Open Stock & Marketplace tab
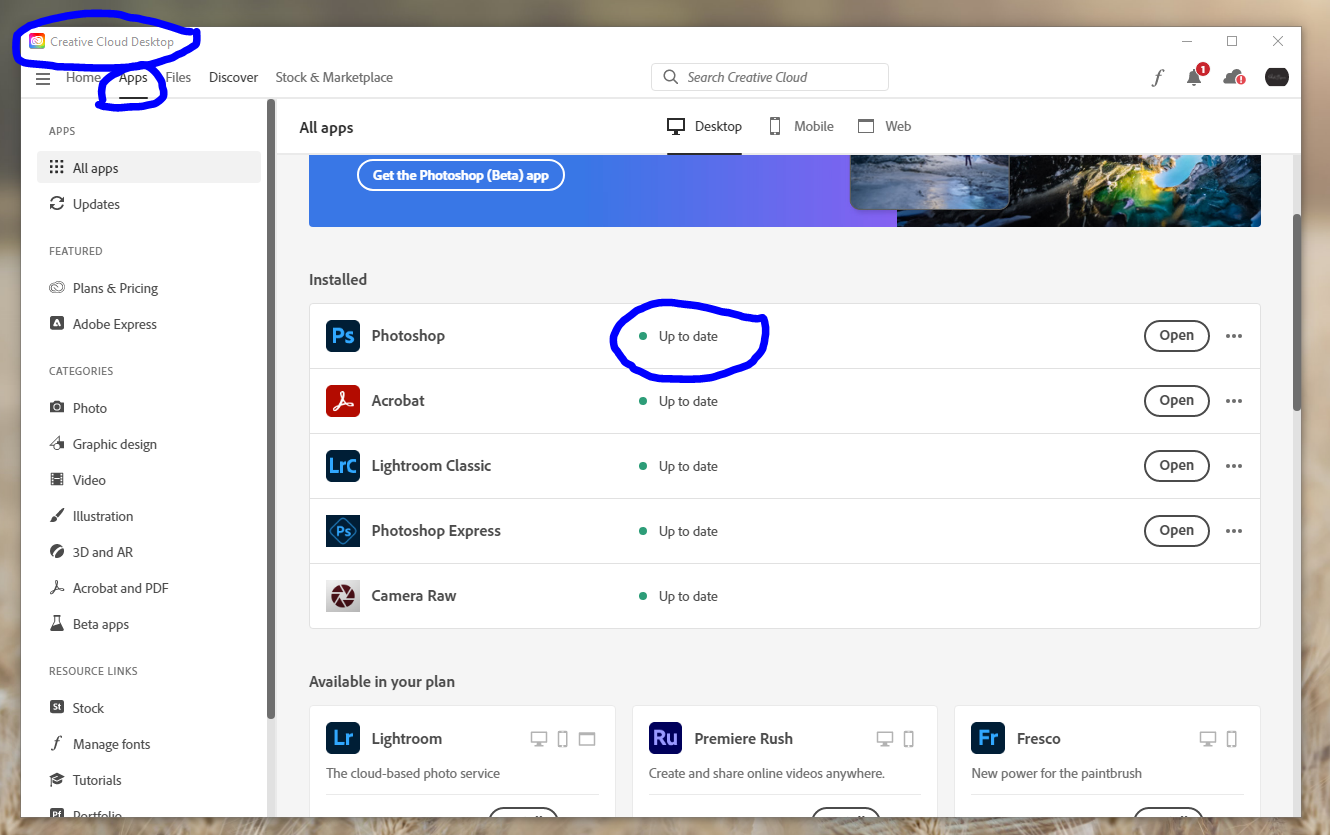Screen dimensions: 1330x835 (x=334, y=77)
